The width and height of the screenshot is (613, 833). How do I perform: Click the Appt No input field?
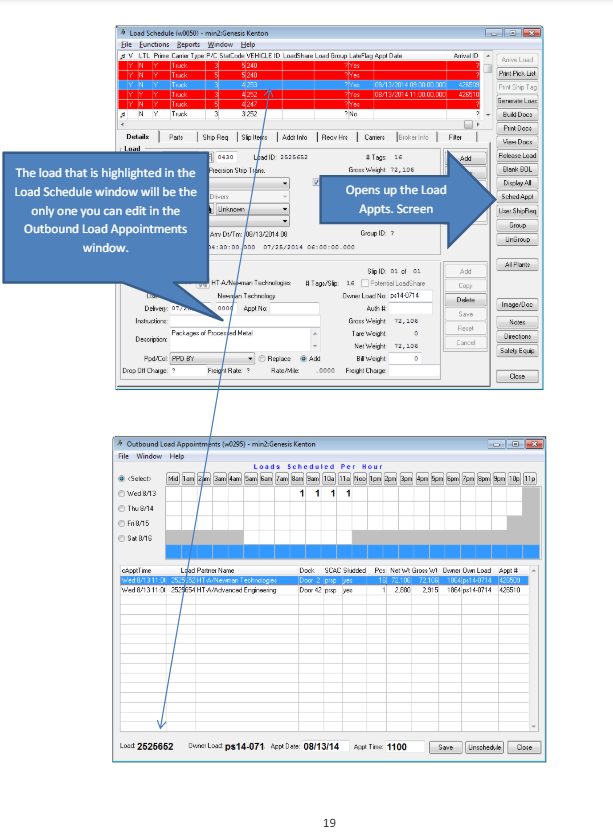point(294,308)
